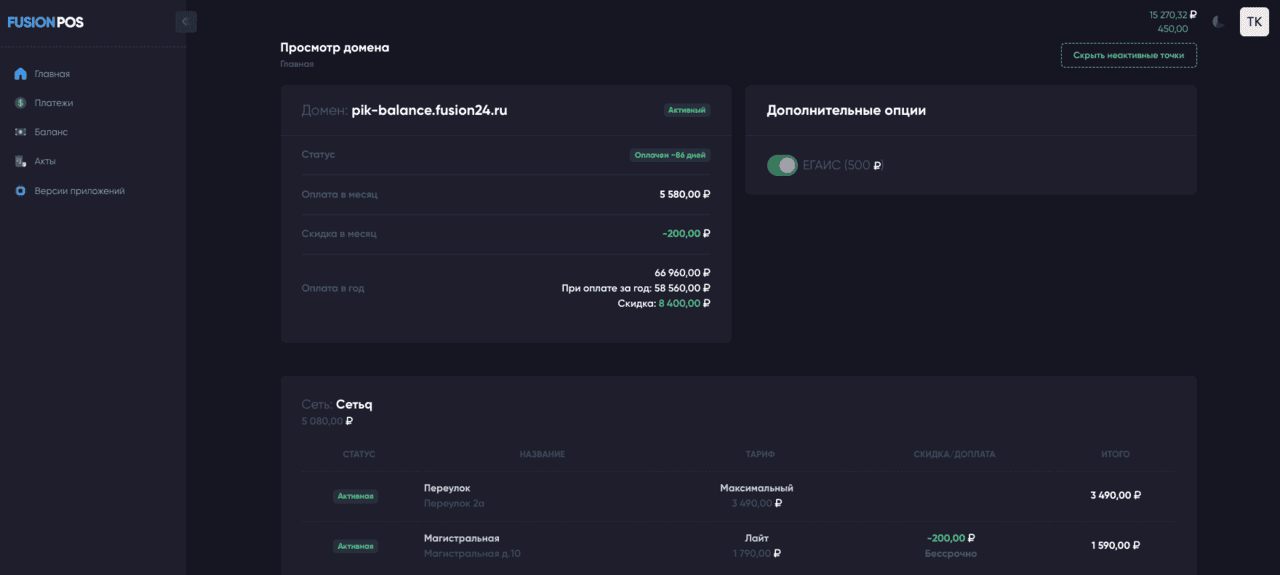This screenshot has height=575, width=1280.
Task: Click the Главная breadcrumb link
Action: (297, 64)
